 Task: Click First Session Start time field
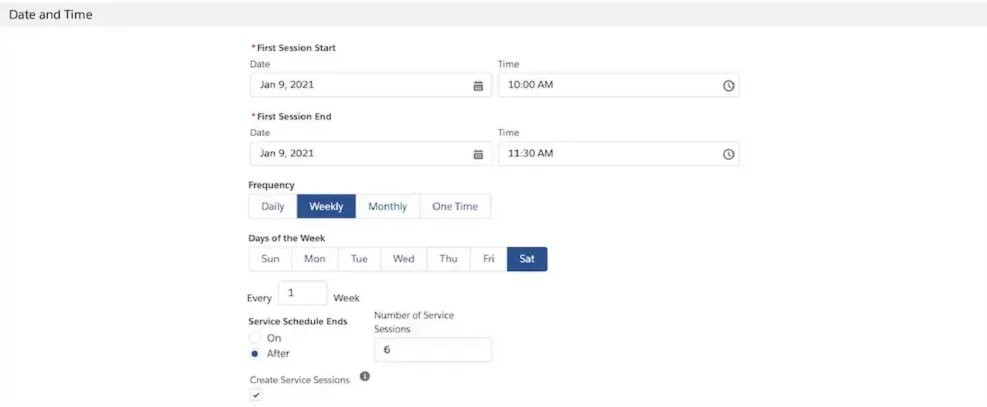(x=619, y=85)
